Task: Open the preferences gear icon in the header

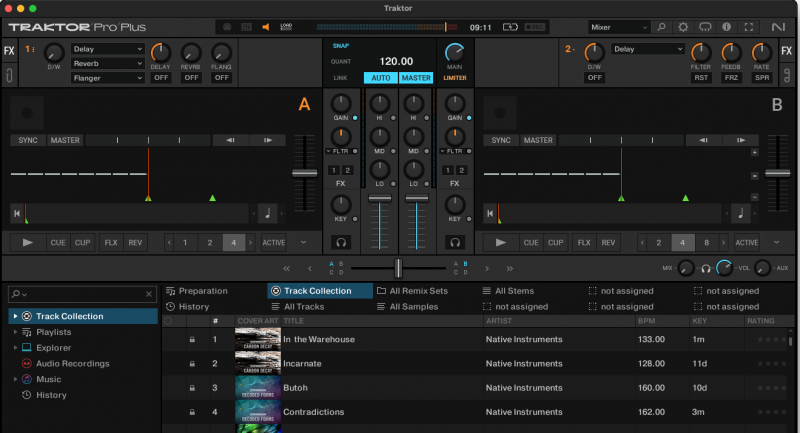Action: (x=683, y=27)
